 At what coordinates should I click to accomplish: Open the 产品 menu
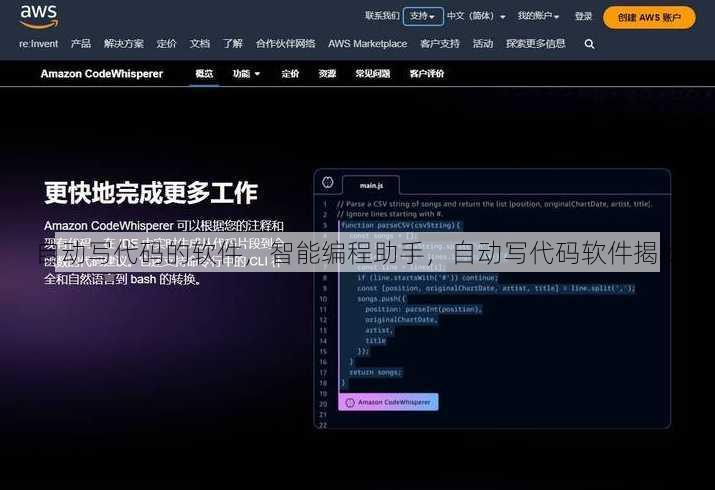click(x=81, y=44)
